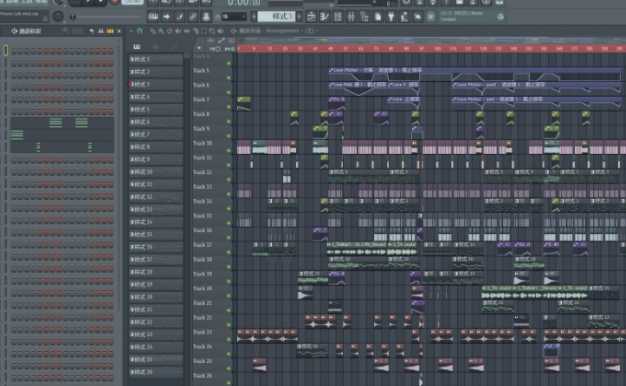Select the playlist Select tool
This screenshot has height=386, width=626.
pyautogui.click(x=204, y=31)
